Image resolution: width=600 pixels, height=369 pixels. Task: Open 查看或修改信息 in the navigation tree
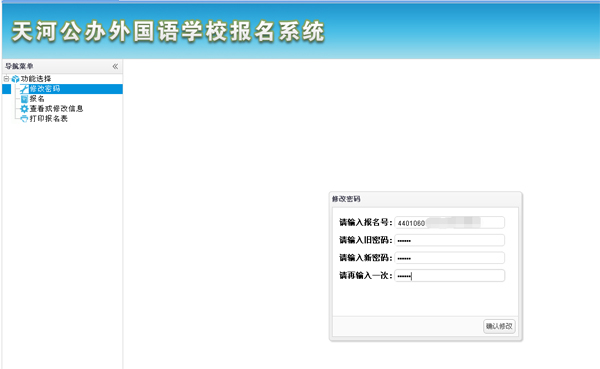click(x=56, y=109)
